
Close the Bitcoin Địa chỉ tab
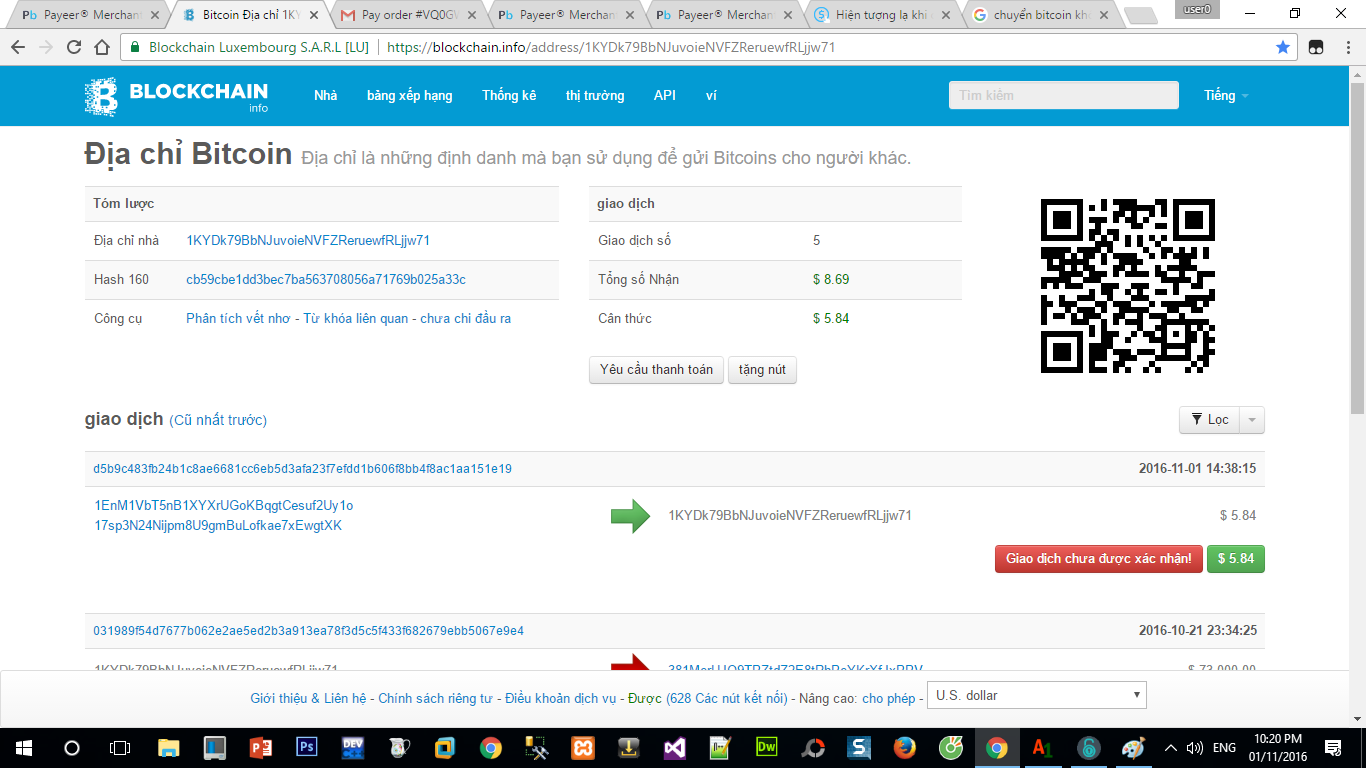[x=312, y=15]
